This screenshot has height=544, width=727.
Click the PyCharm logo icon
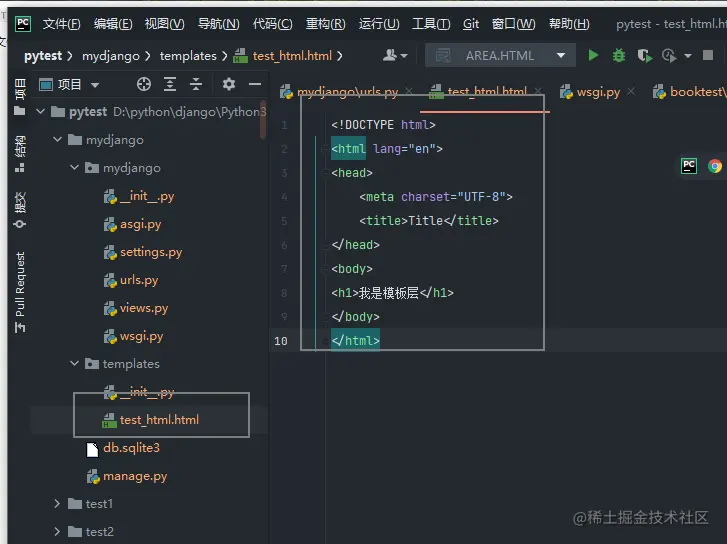tap(23, 24)
